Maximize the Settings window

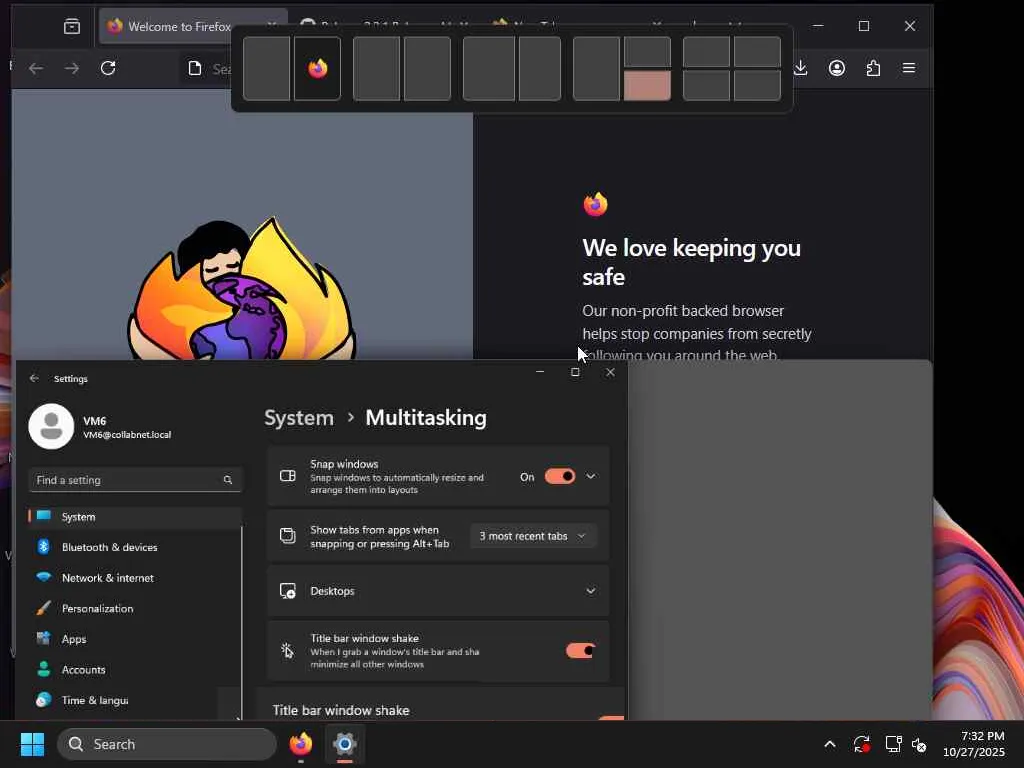pos(575,372)
